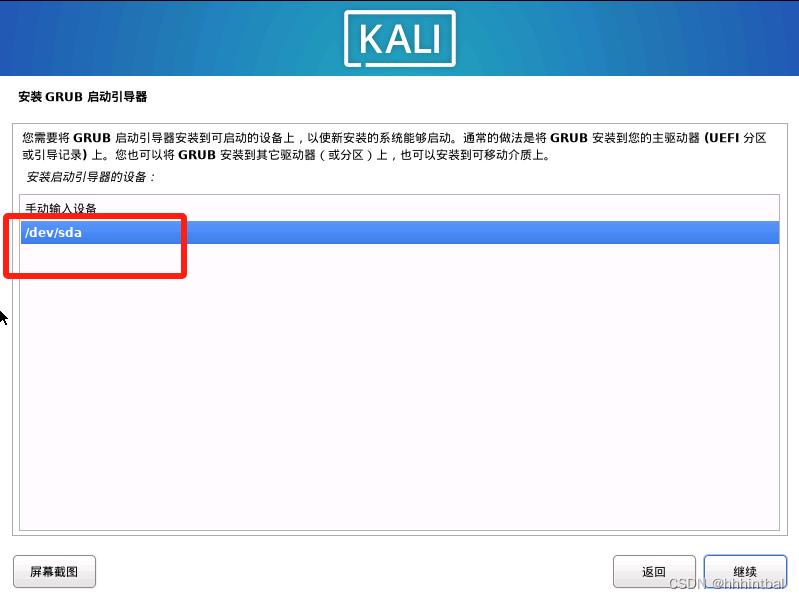The image size is (799, 599).
Task: Go back with the 返回 button
Action: click(654, 571)
